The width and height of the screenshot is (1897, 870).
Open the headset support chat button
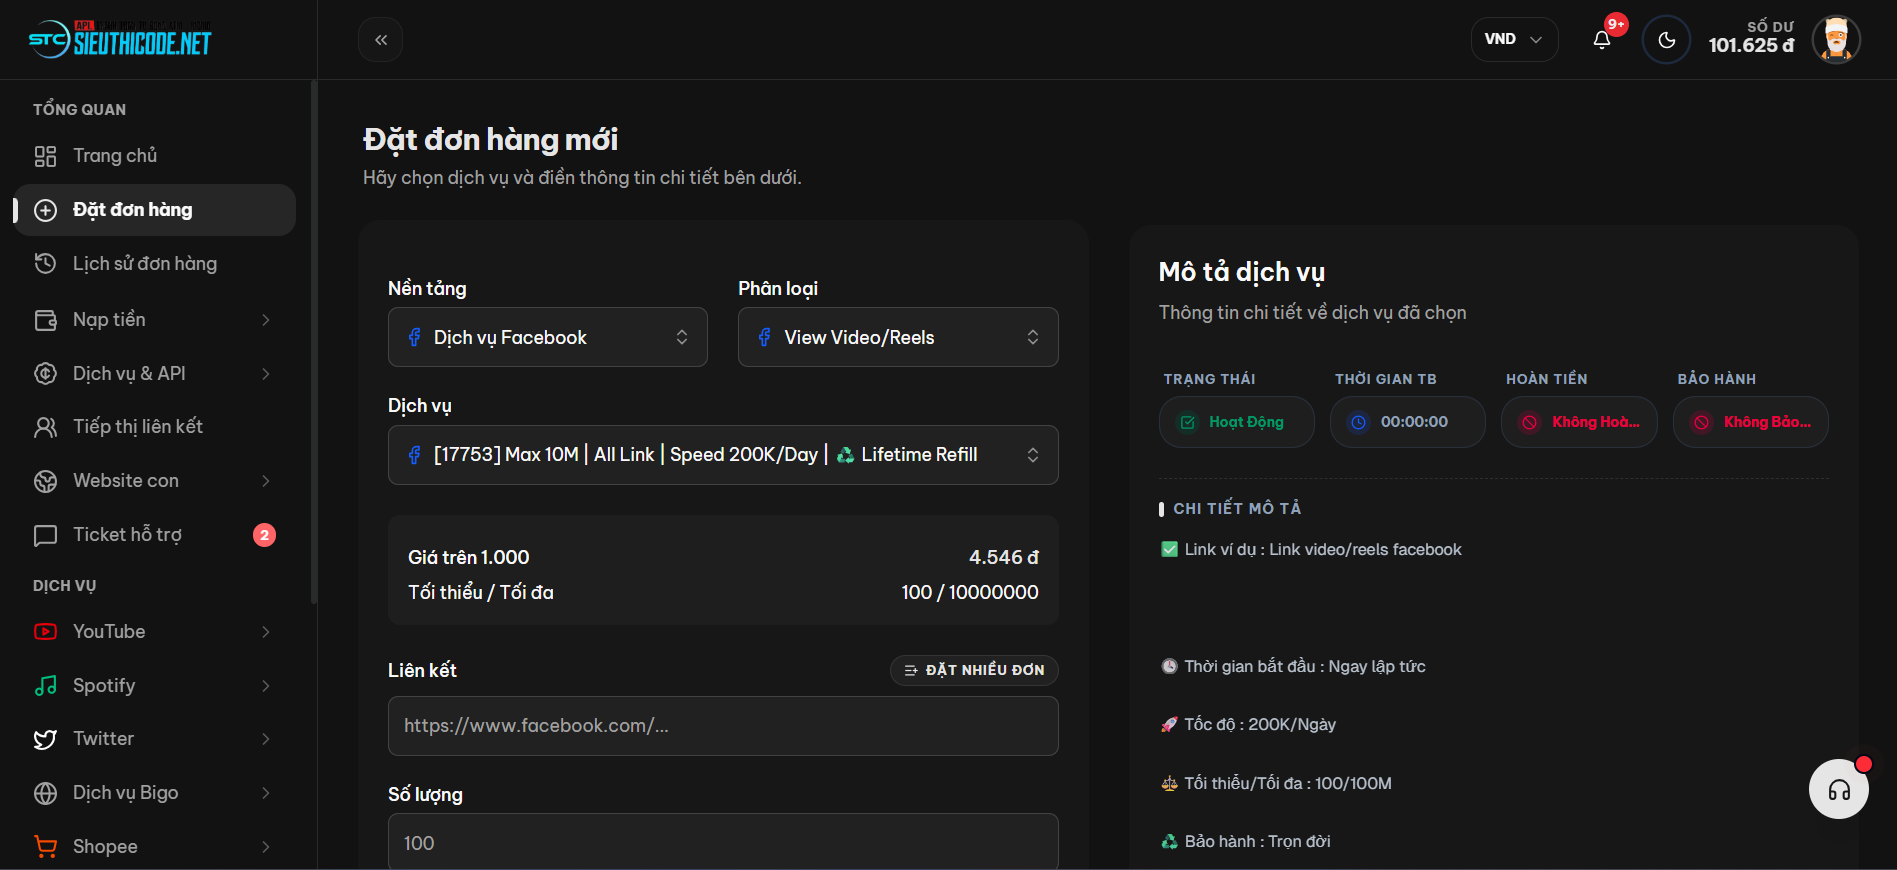[1838, 790]
